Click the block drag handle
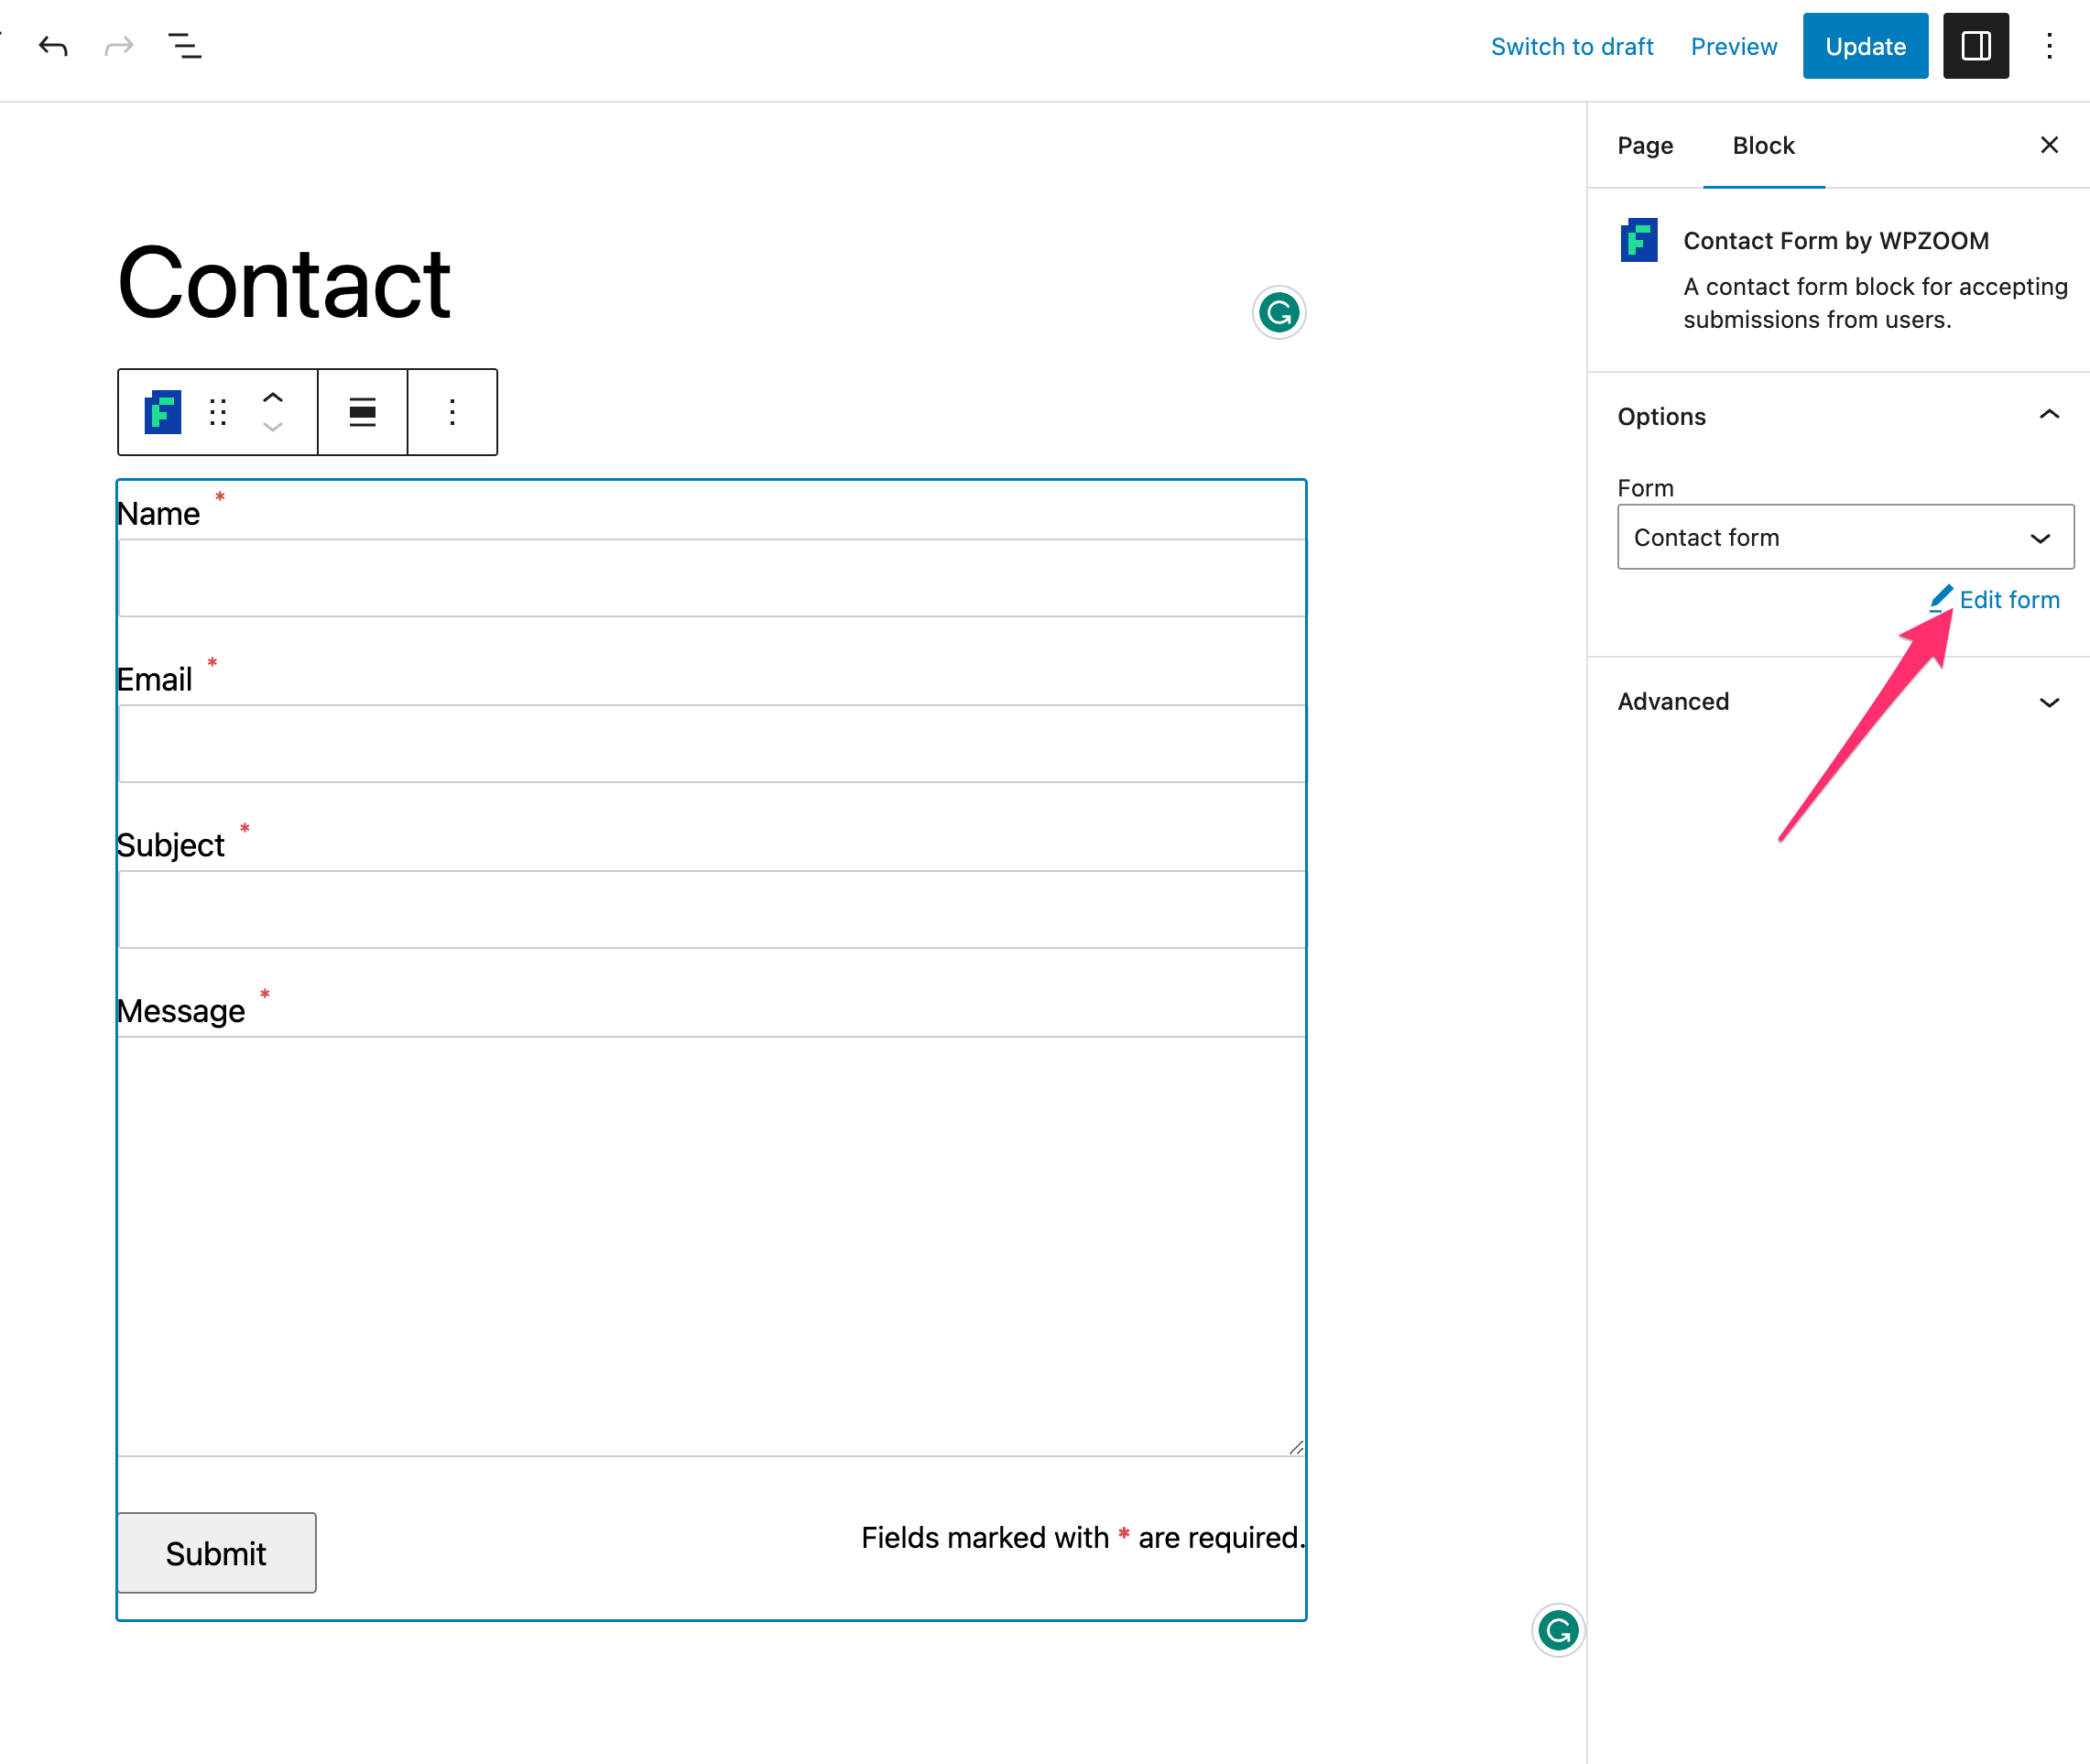Screen dimensions: 2090x1764 [x=218, y=412]
